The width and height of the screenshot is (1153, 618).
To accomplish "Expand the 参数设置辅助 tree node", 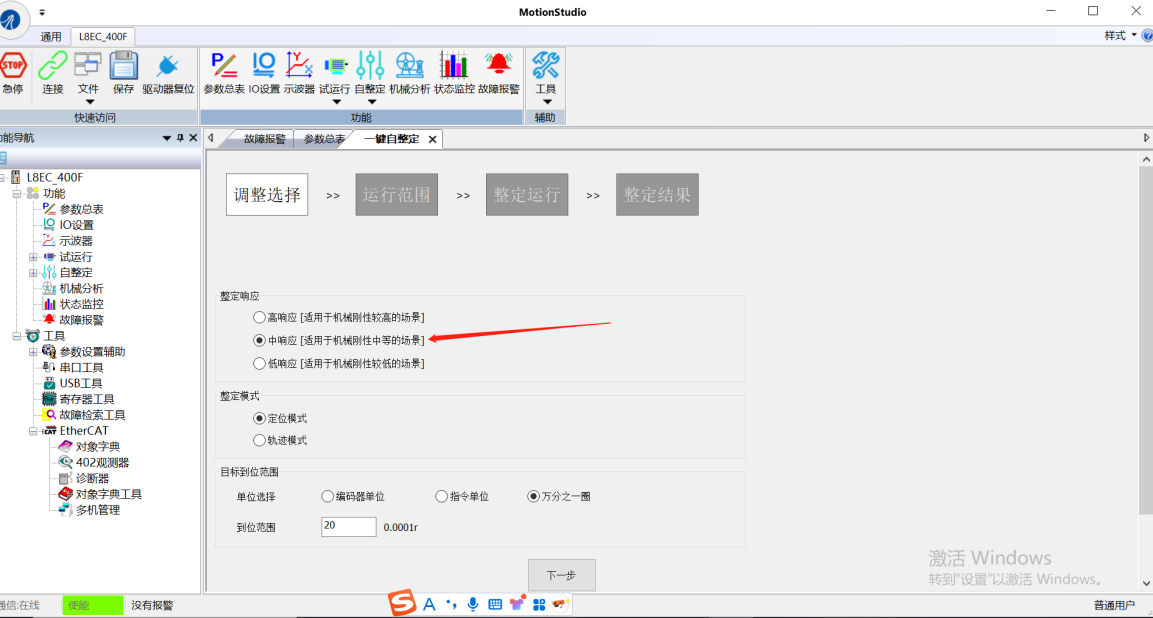I will point(32,352).
